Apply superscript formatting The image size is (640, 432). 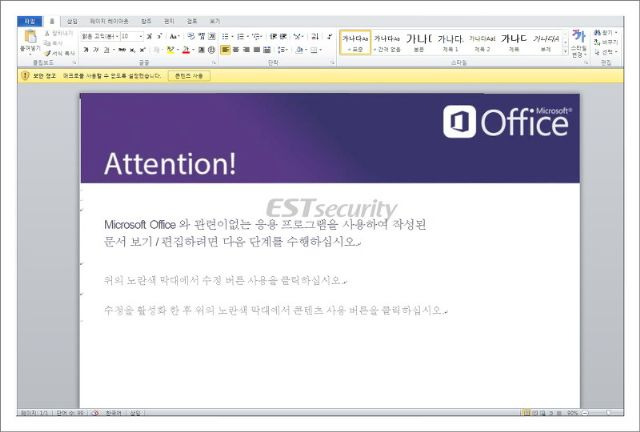pos(142,50)
